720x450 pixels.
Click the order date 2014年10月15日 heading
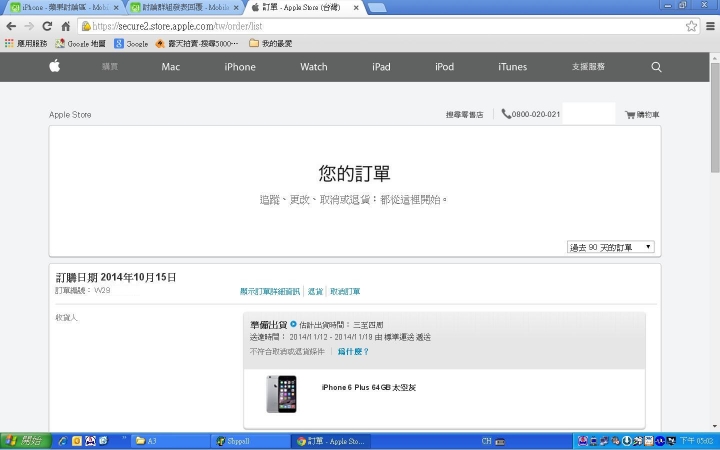click(x=116, y=277)
